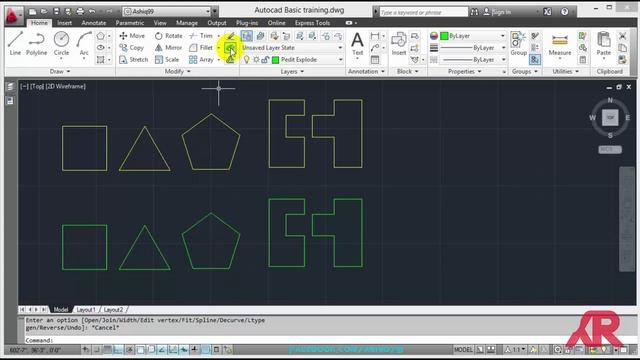Toggle MODEL space button in status bar

click(x=463, y=350)
